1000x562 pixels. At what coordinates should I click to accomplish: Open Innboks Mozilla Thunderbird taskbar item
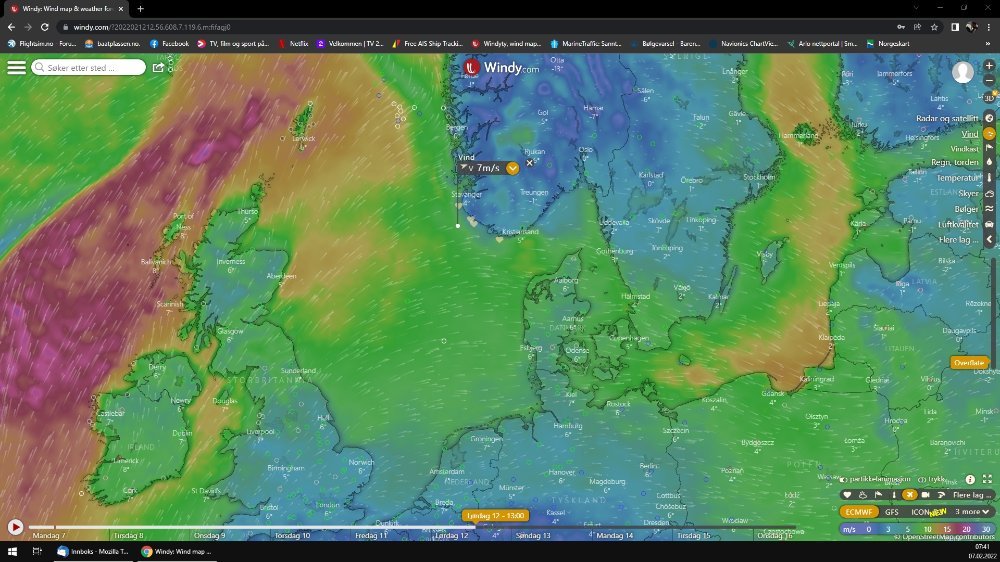click(x=93, y=552)
